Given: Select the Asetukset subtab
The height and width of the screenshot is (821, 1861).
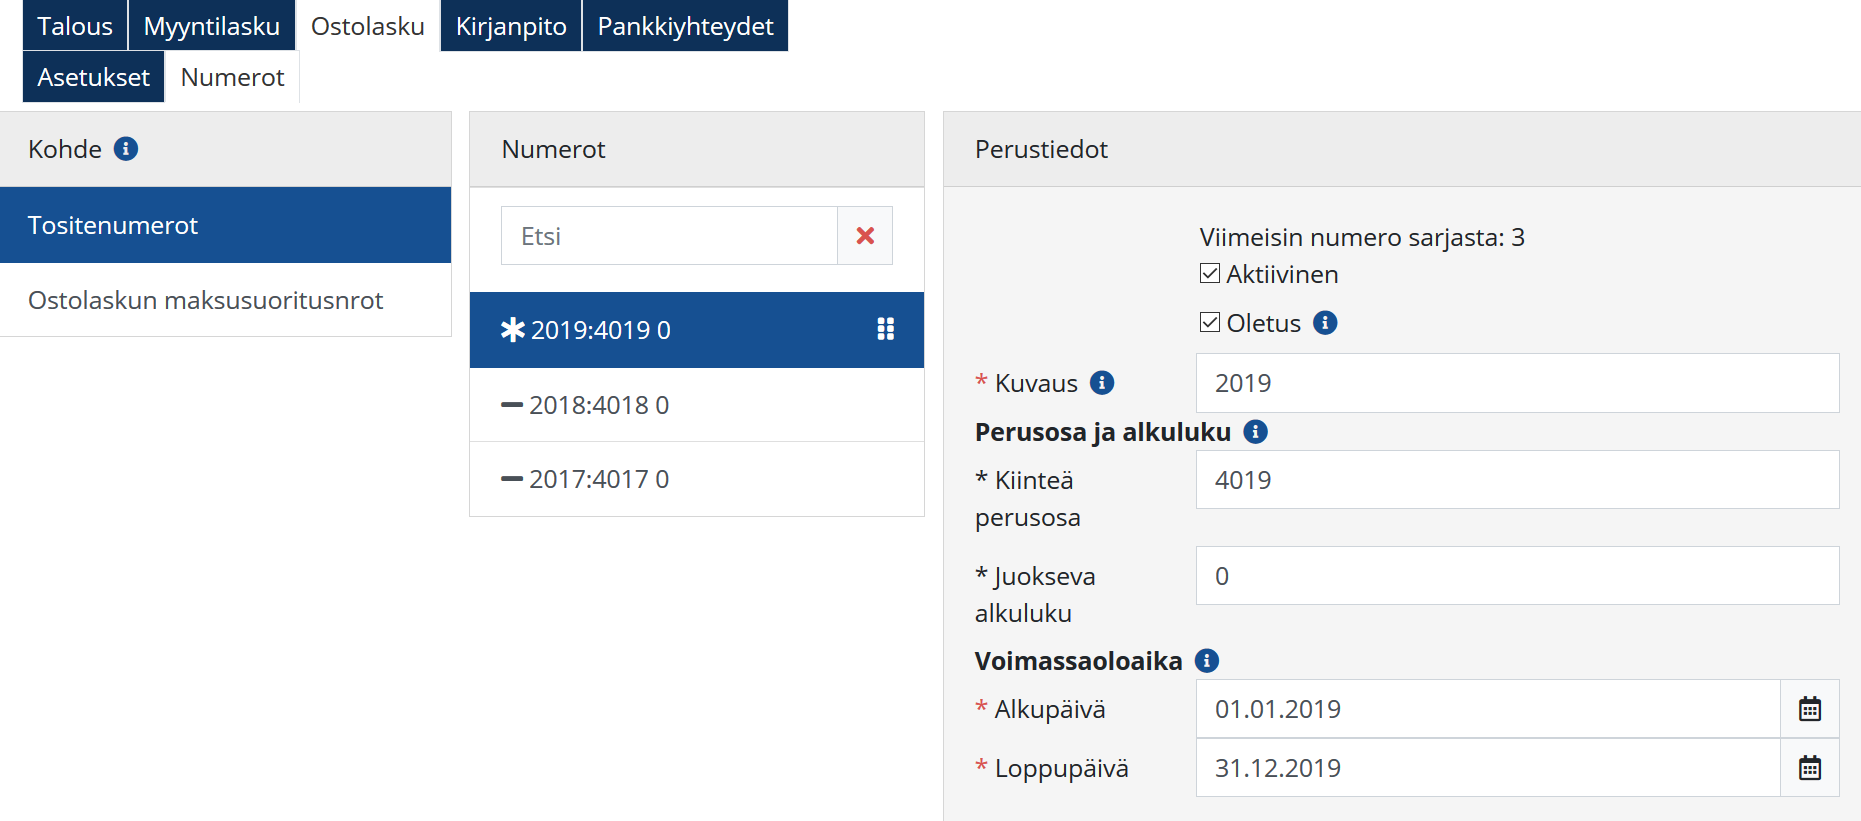Looking at the screenshot, I should tap(93, 77).
